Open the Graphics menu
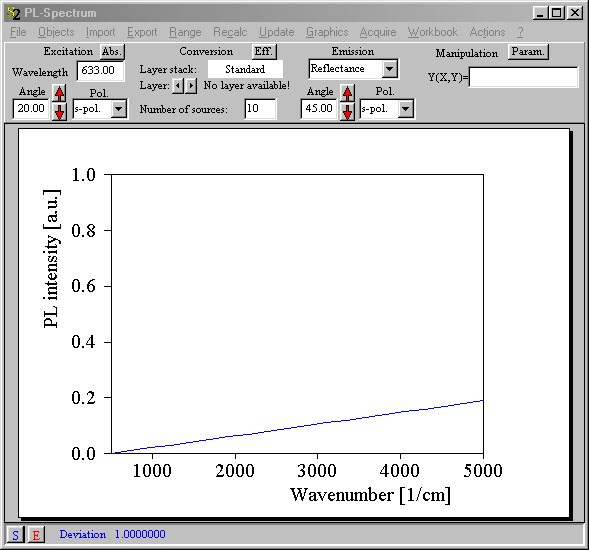 tap(327, 32)
